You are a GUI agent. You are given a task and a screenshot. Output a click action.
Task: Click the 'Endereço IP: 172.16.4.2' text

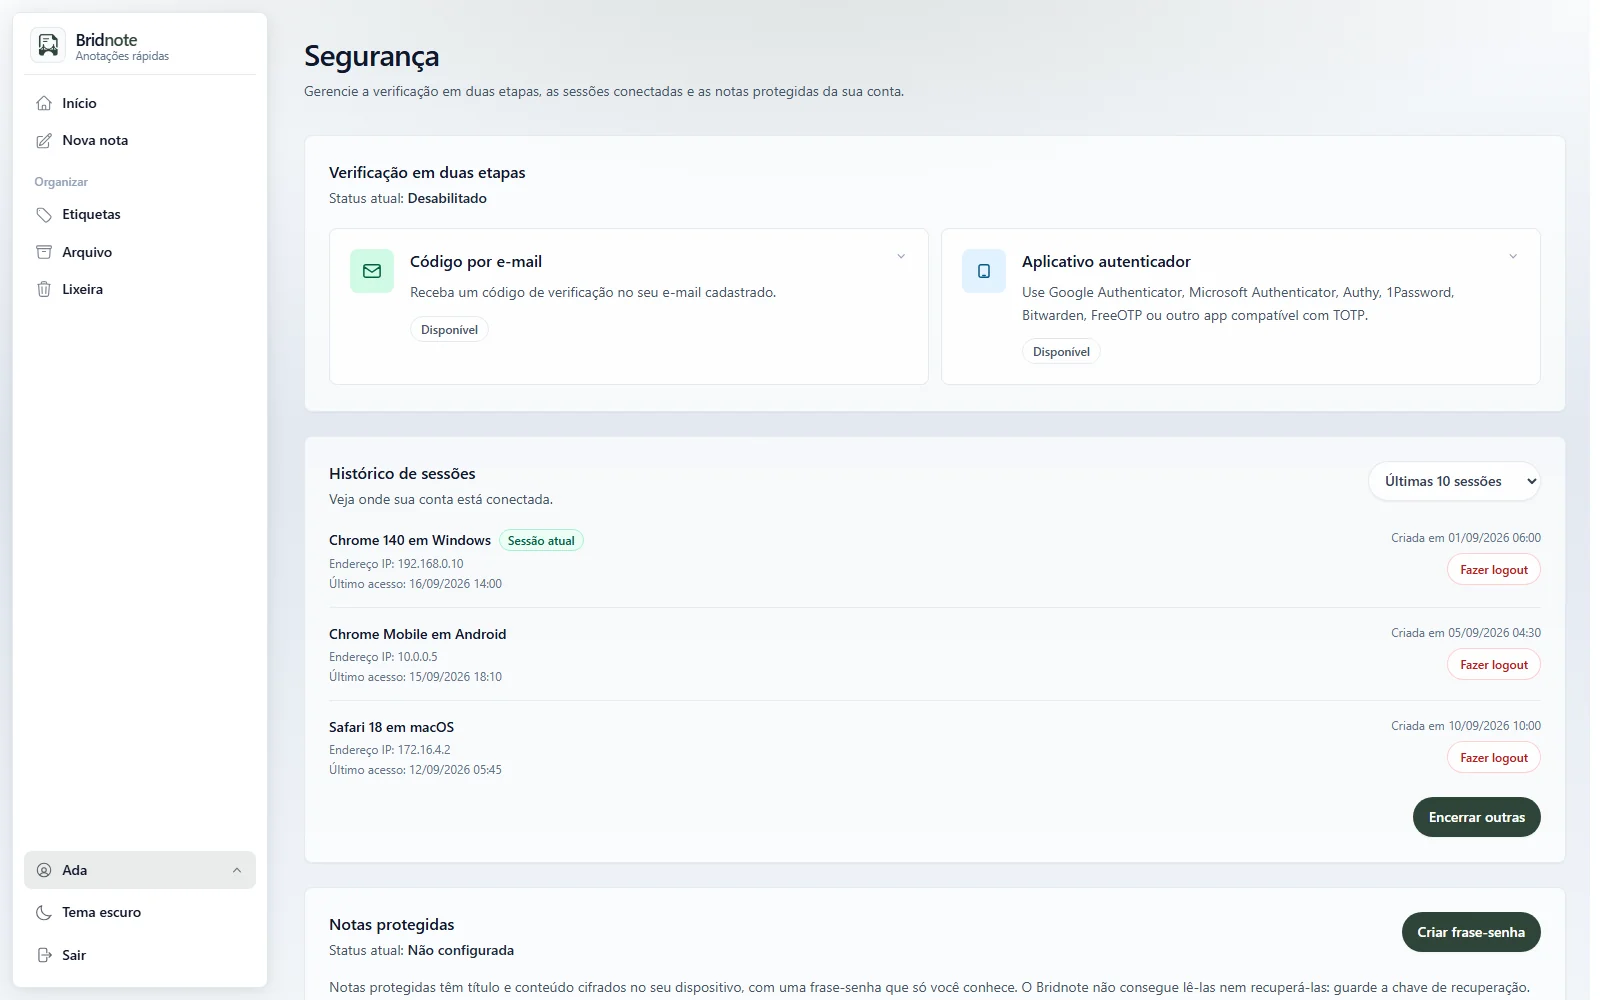tap(390, 750)
